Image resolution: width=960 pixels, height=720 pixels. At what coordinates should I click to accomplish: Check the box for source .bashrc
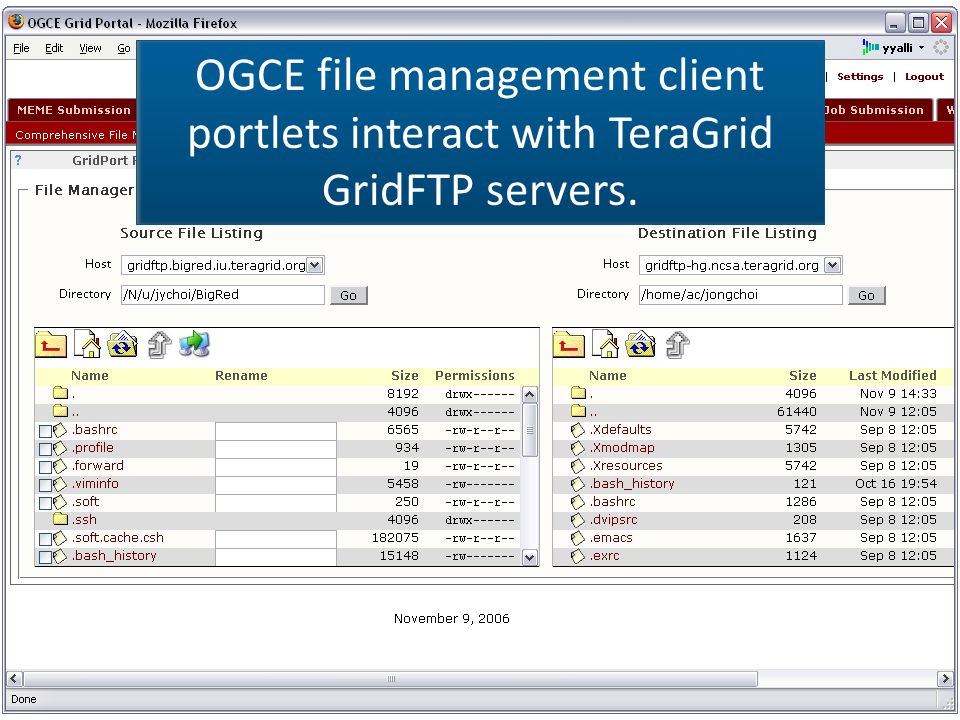tap(45, 431)
